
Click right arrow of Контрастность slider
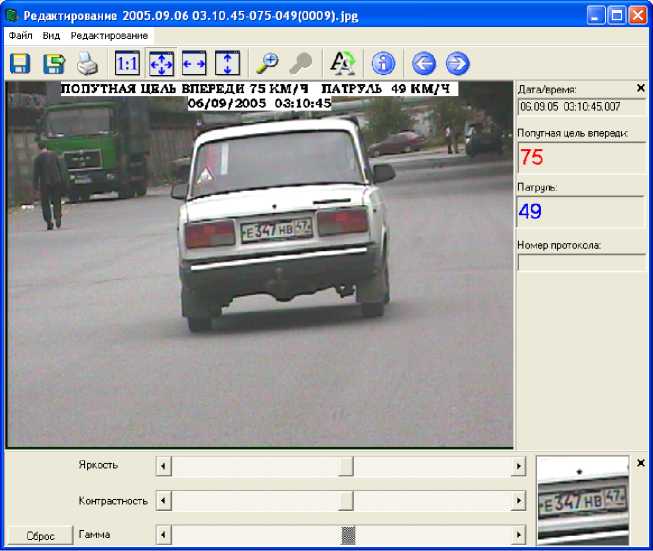pos(518,500)
